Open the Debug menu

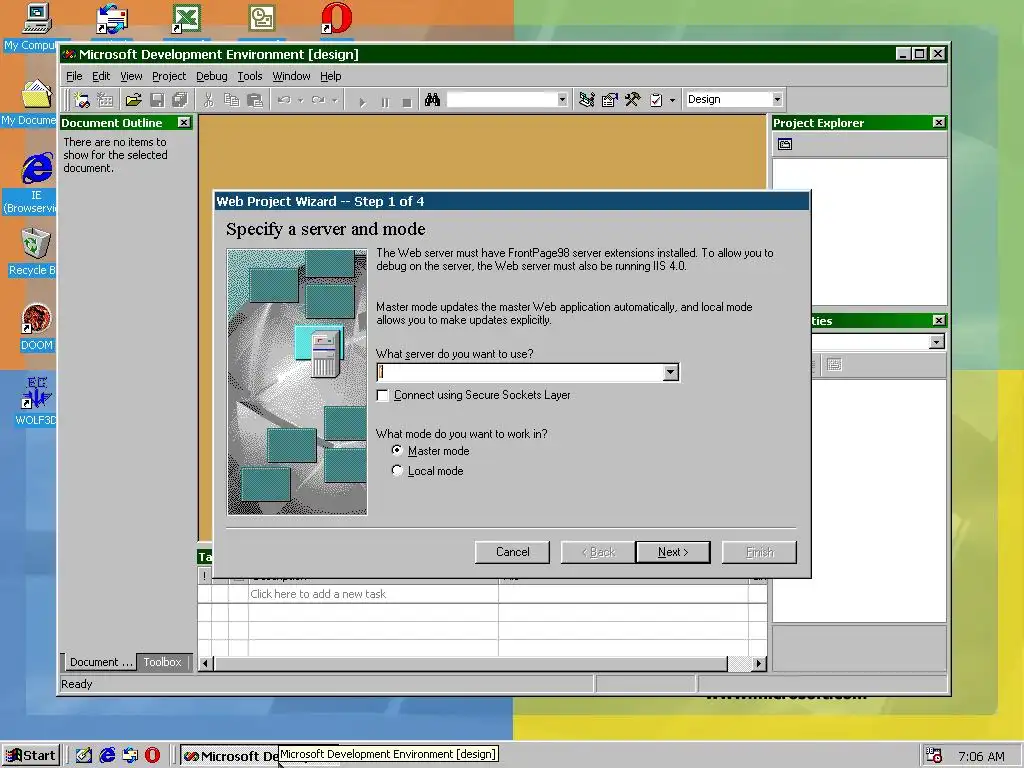click(x=212, y=76)
